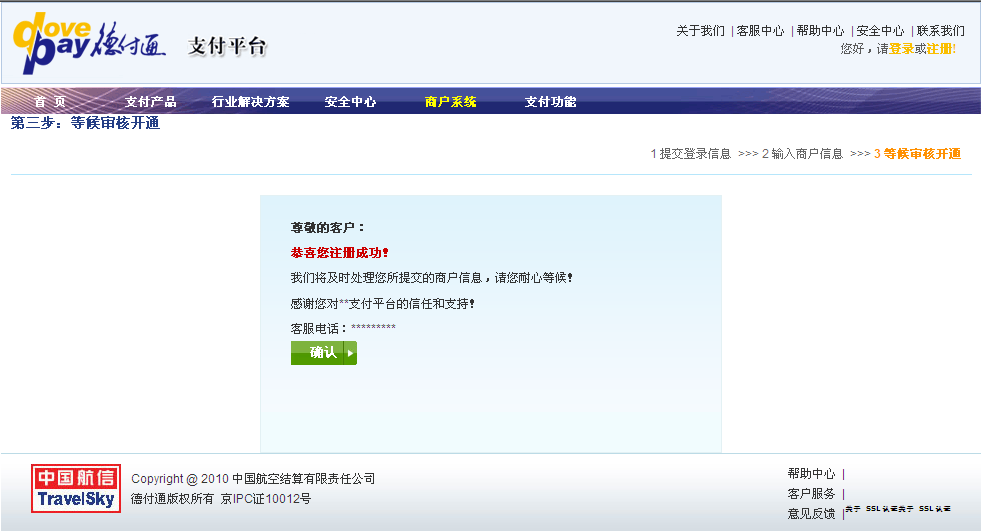Click the 安全中心 link in header

pos(880,31)
